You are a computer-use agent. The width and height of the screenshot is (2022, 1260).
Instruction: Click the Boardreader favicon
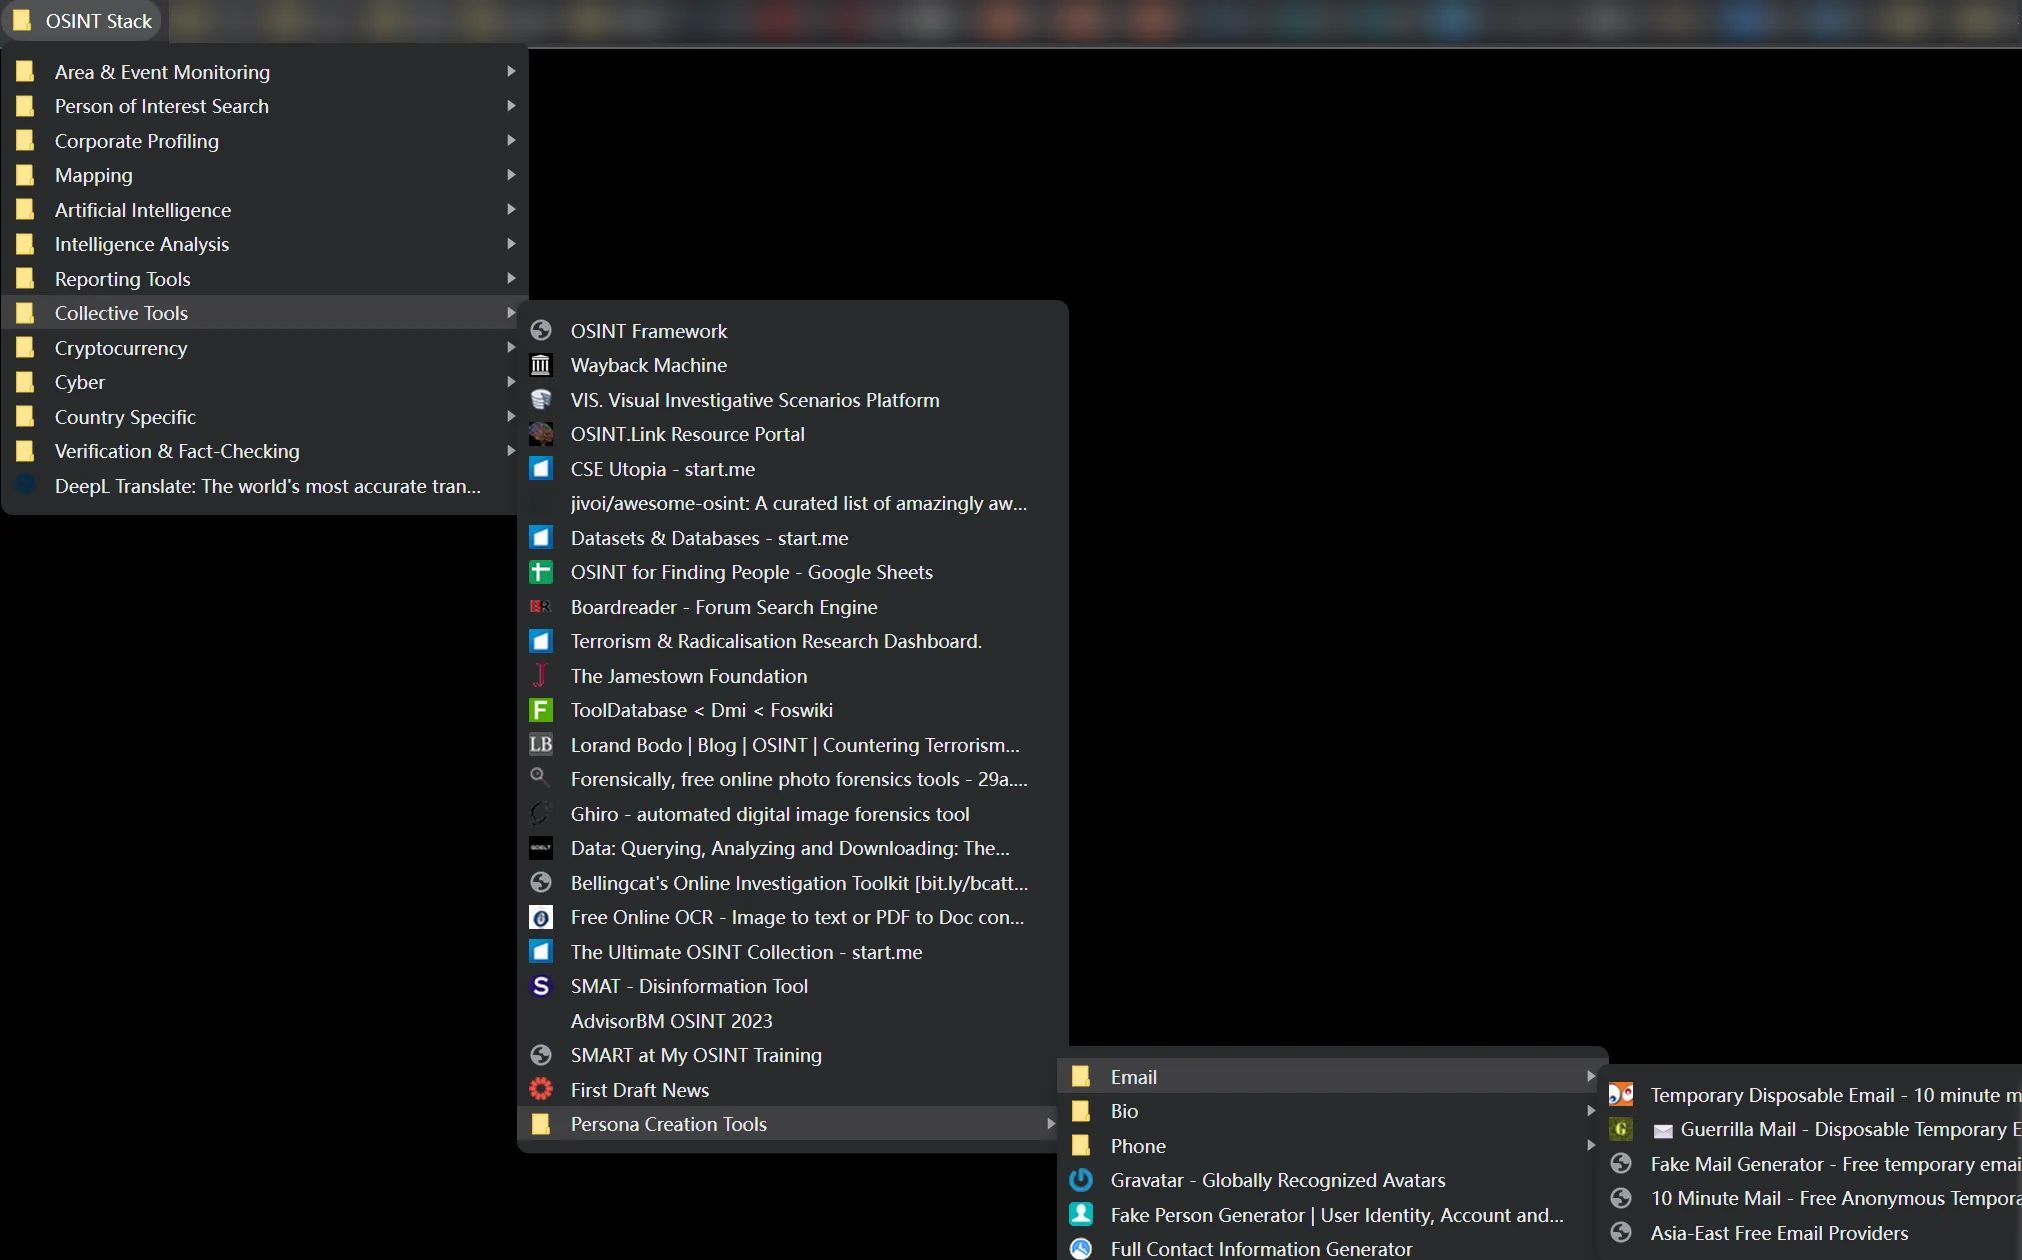click(x=541, y=606)
